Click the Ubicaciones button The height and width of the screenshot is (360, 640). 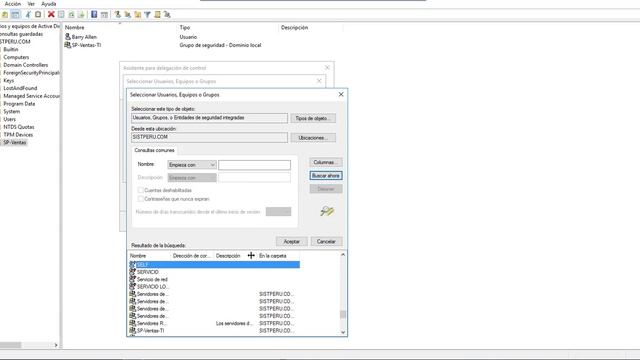pos(313,138)
